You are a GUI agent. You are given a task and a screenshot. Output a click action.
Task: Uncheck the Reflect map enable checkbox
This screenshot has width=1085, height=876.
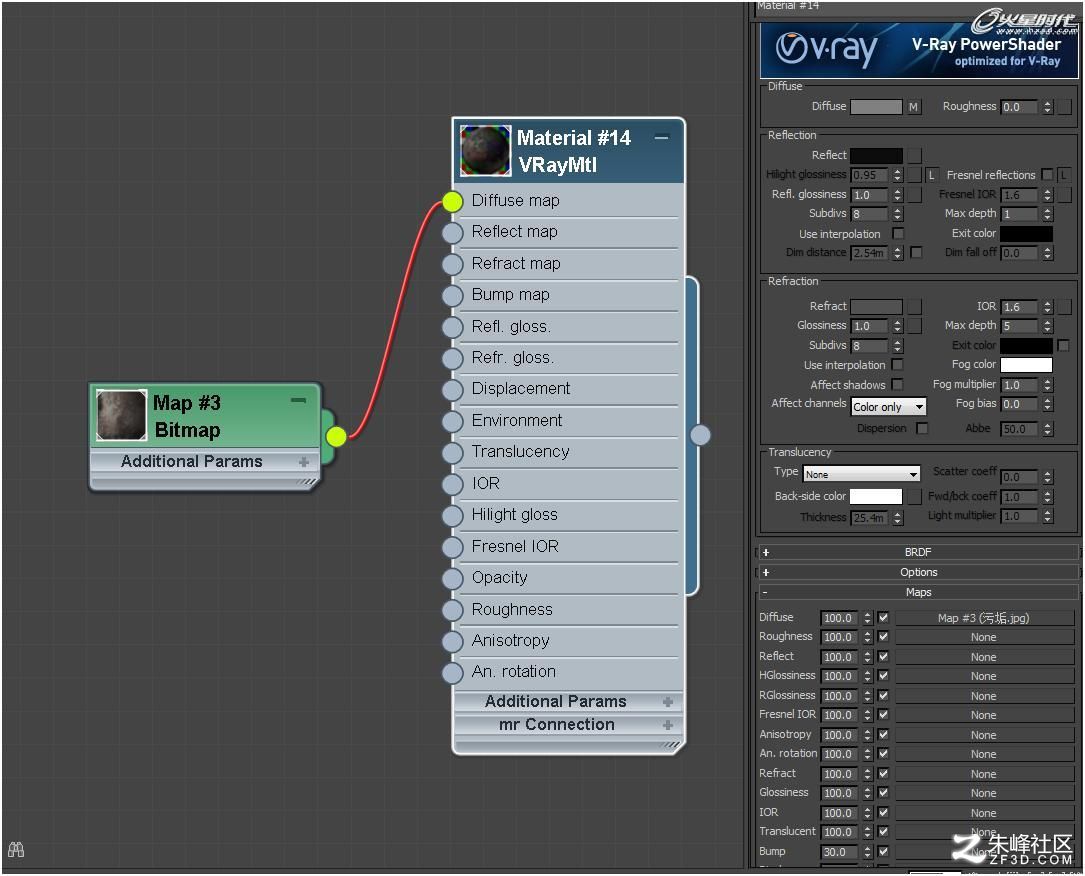tap(884, 657)
